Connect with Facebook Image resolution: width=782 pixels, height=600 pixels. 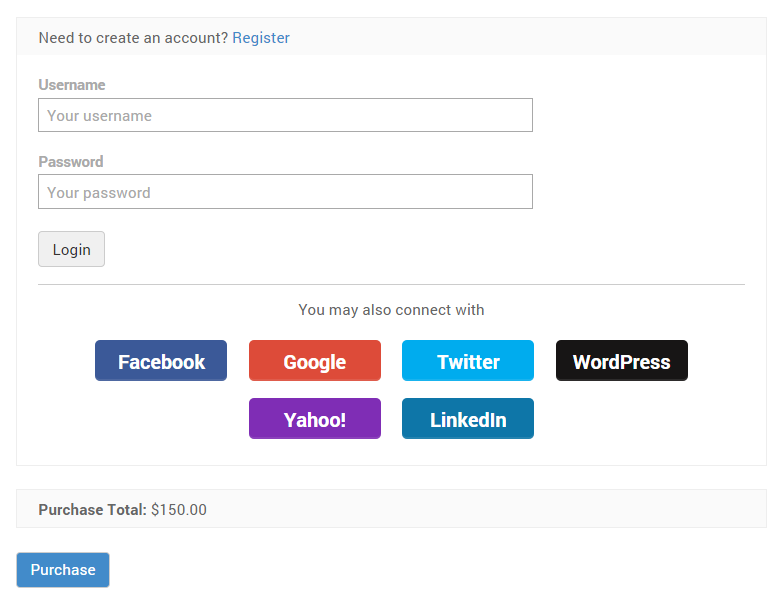(161, 361)
